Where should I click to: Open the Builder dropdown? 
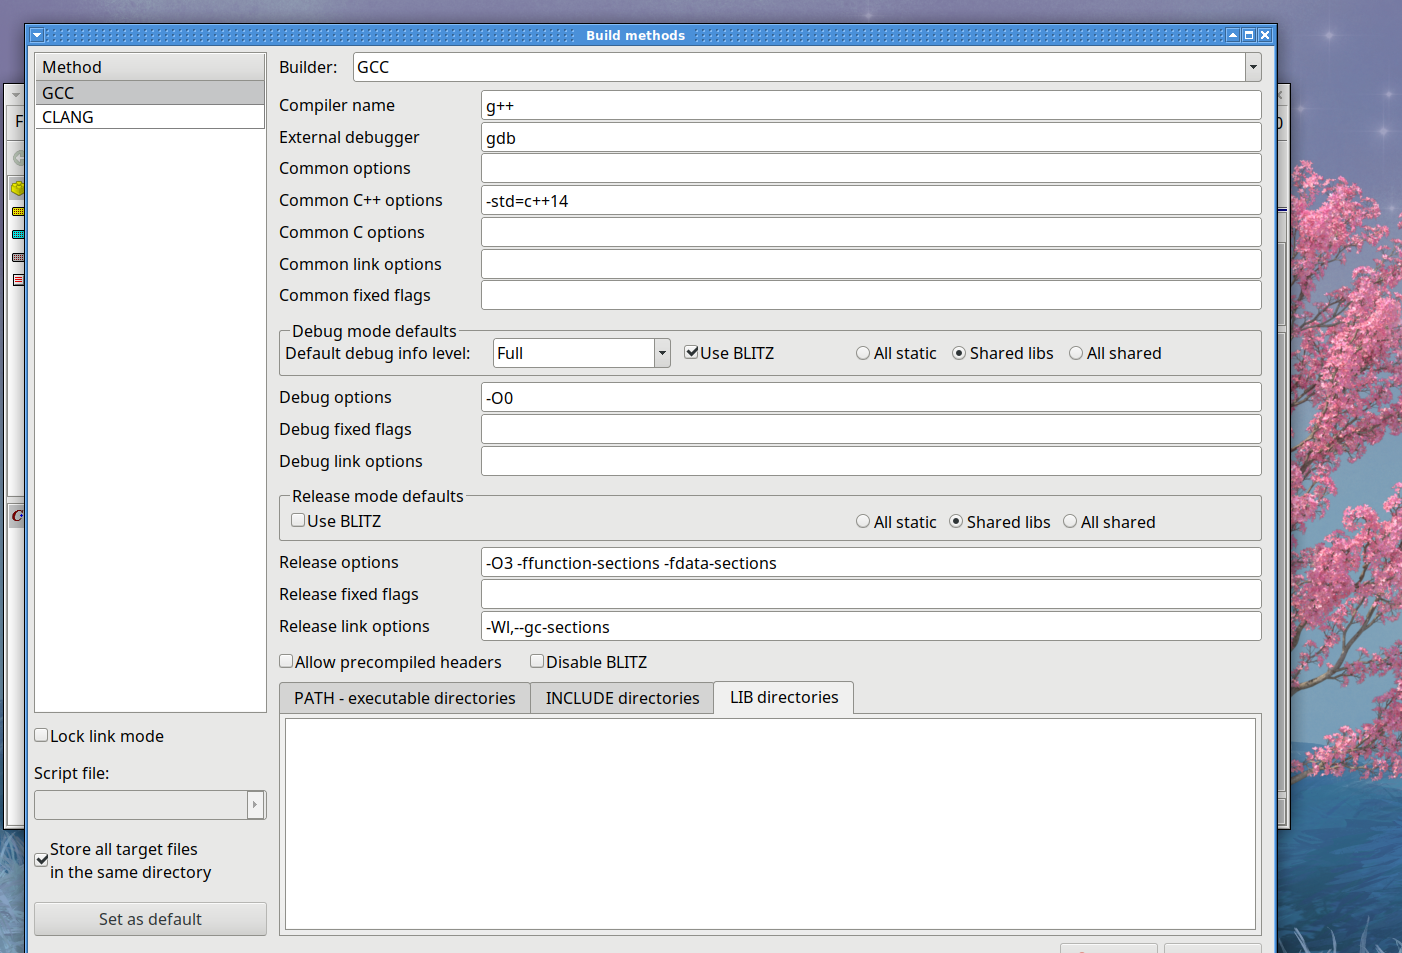[x=1252, y=68]
